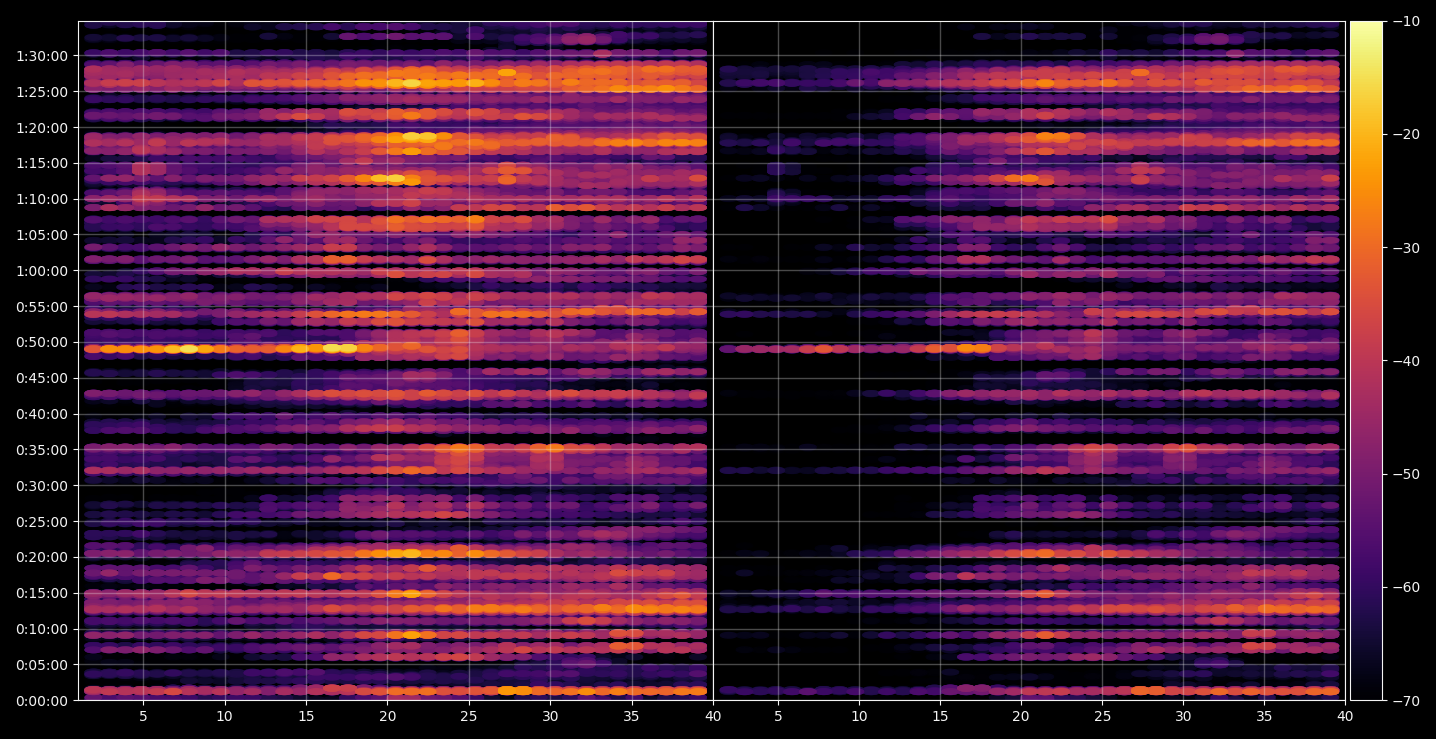Image resolution: width=1436 pixels, height=739 pixels.
Task: Click x-axis label 35 under the right heatmap
Action: 1264,716
